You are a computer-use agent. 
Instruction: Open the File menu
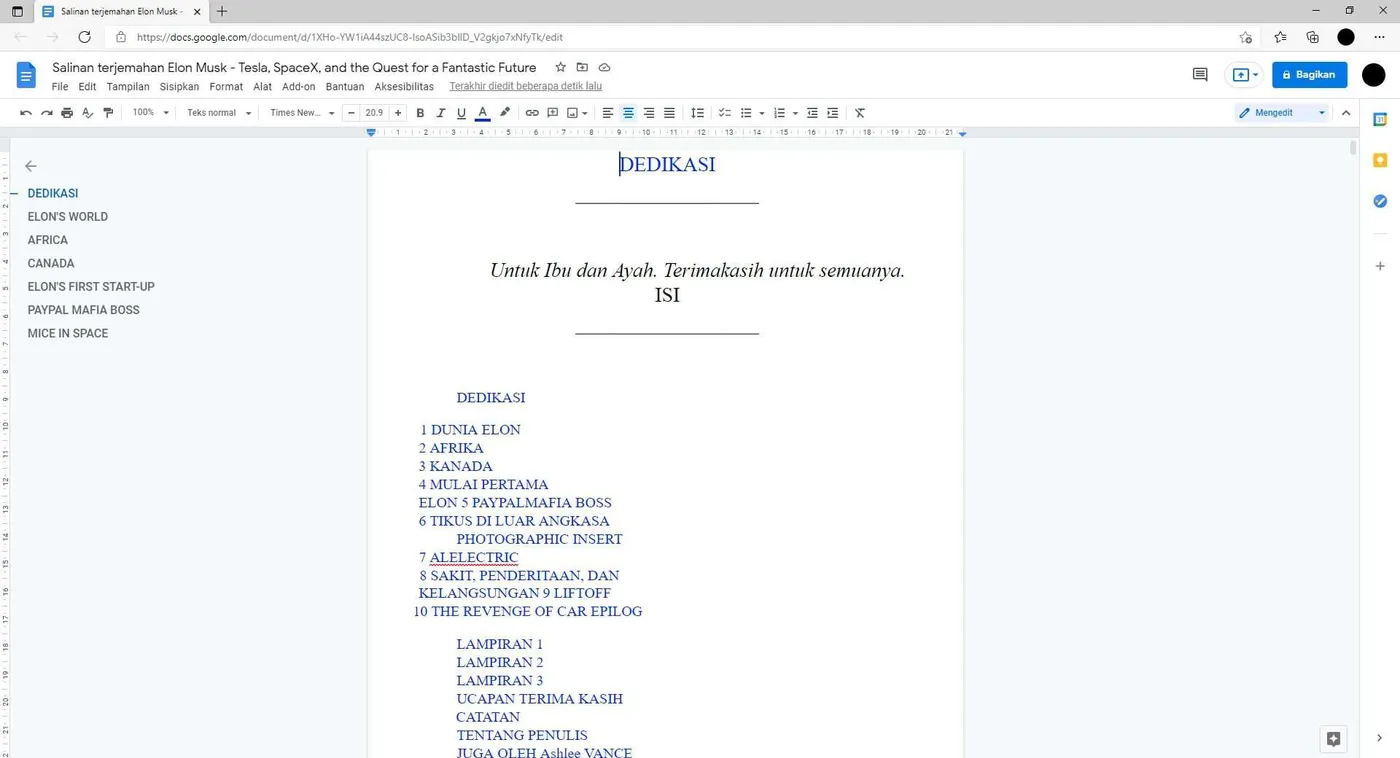pyautogui.click(x=60, y=87)
